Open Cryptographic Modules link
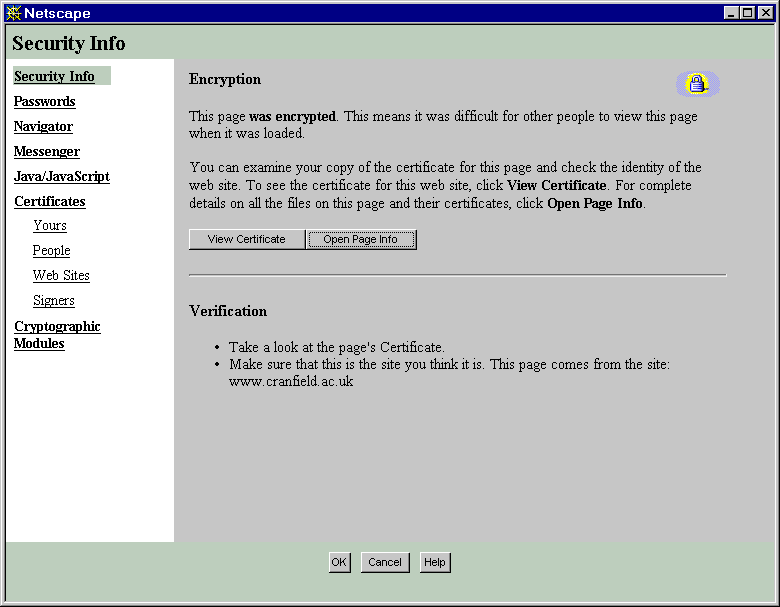780x607 pixels. (x=57, y=335)
